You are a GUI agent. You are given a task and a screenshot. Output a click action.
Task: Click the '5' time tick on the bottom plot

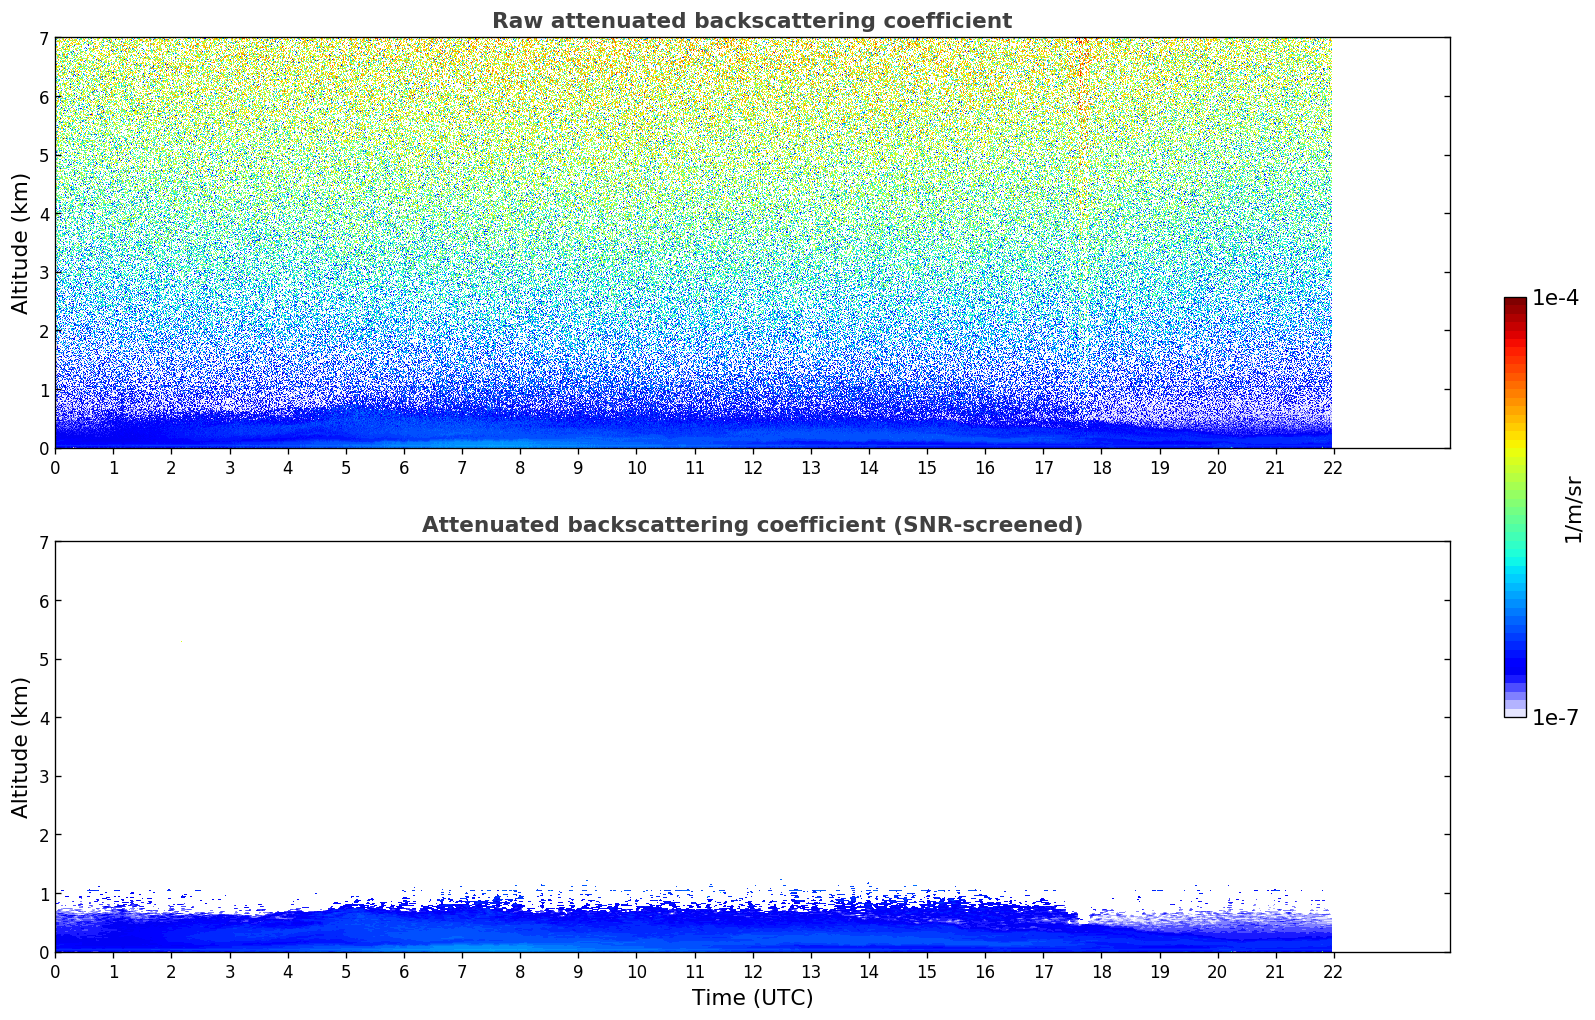346,971
